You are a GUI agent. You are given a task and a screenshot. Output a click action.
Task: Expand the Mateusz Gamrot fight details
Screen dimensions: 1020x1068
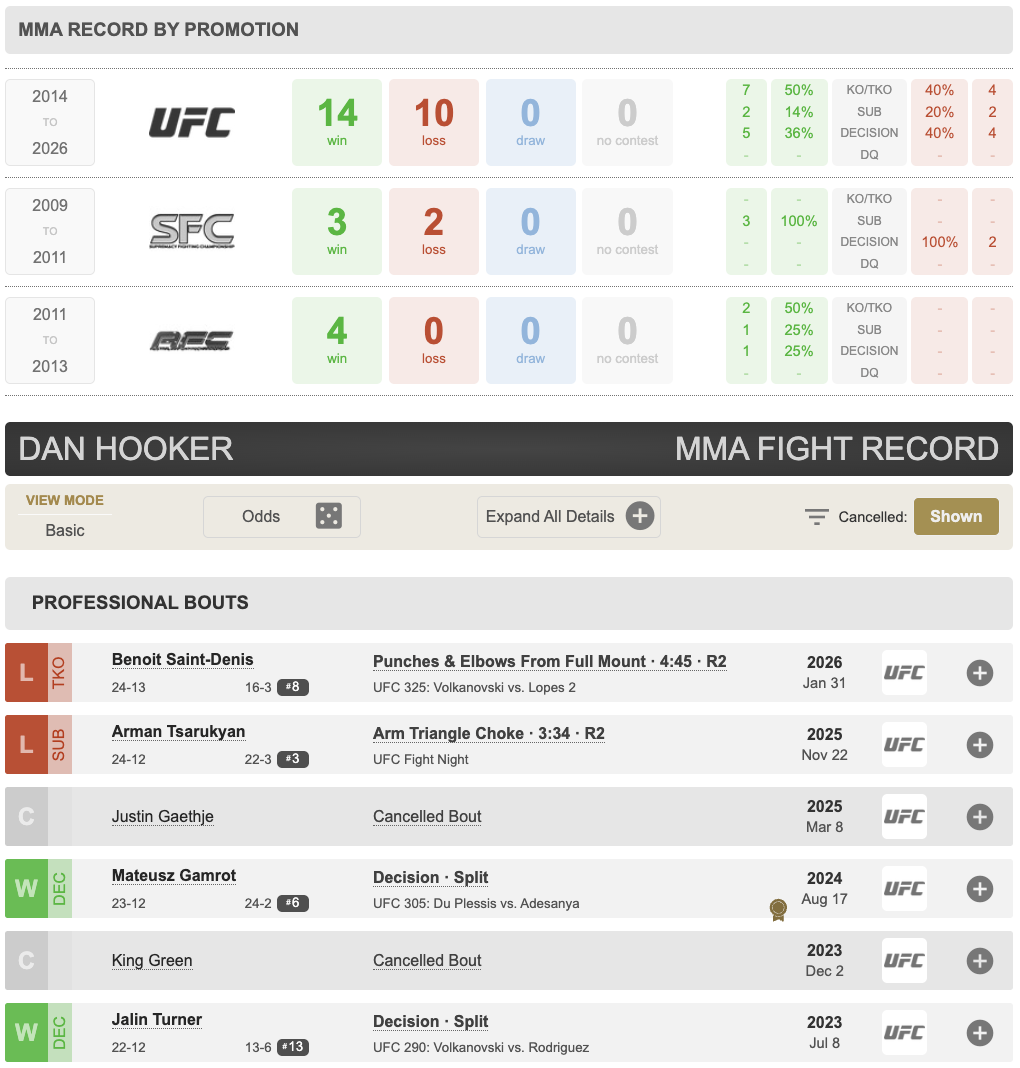[x=979, y=889]
